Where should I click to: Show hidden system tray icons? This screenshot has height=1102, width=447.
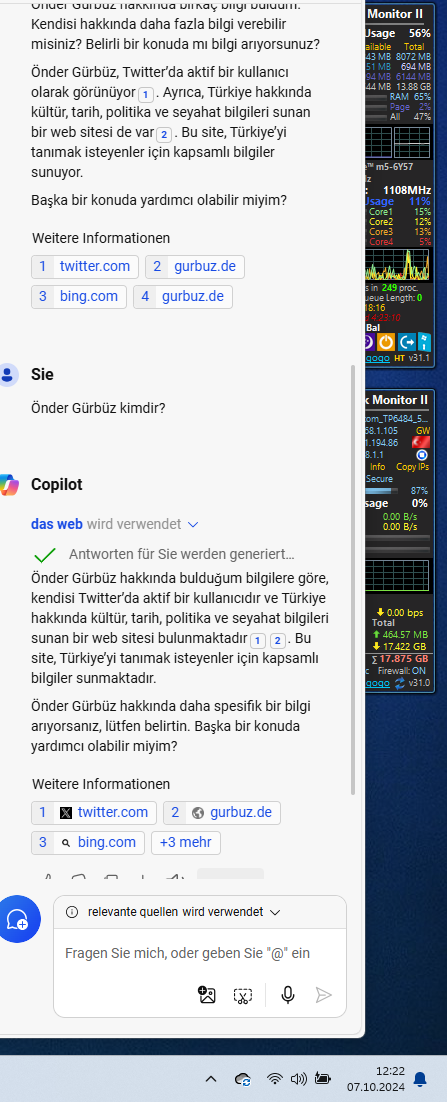tap(210, 1078)
